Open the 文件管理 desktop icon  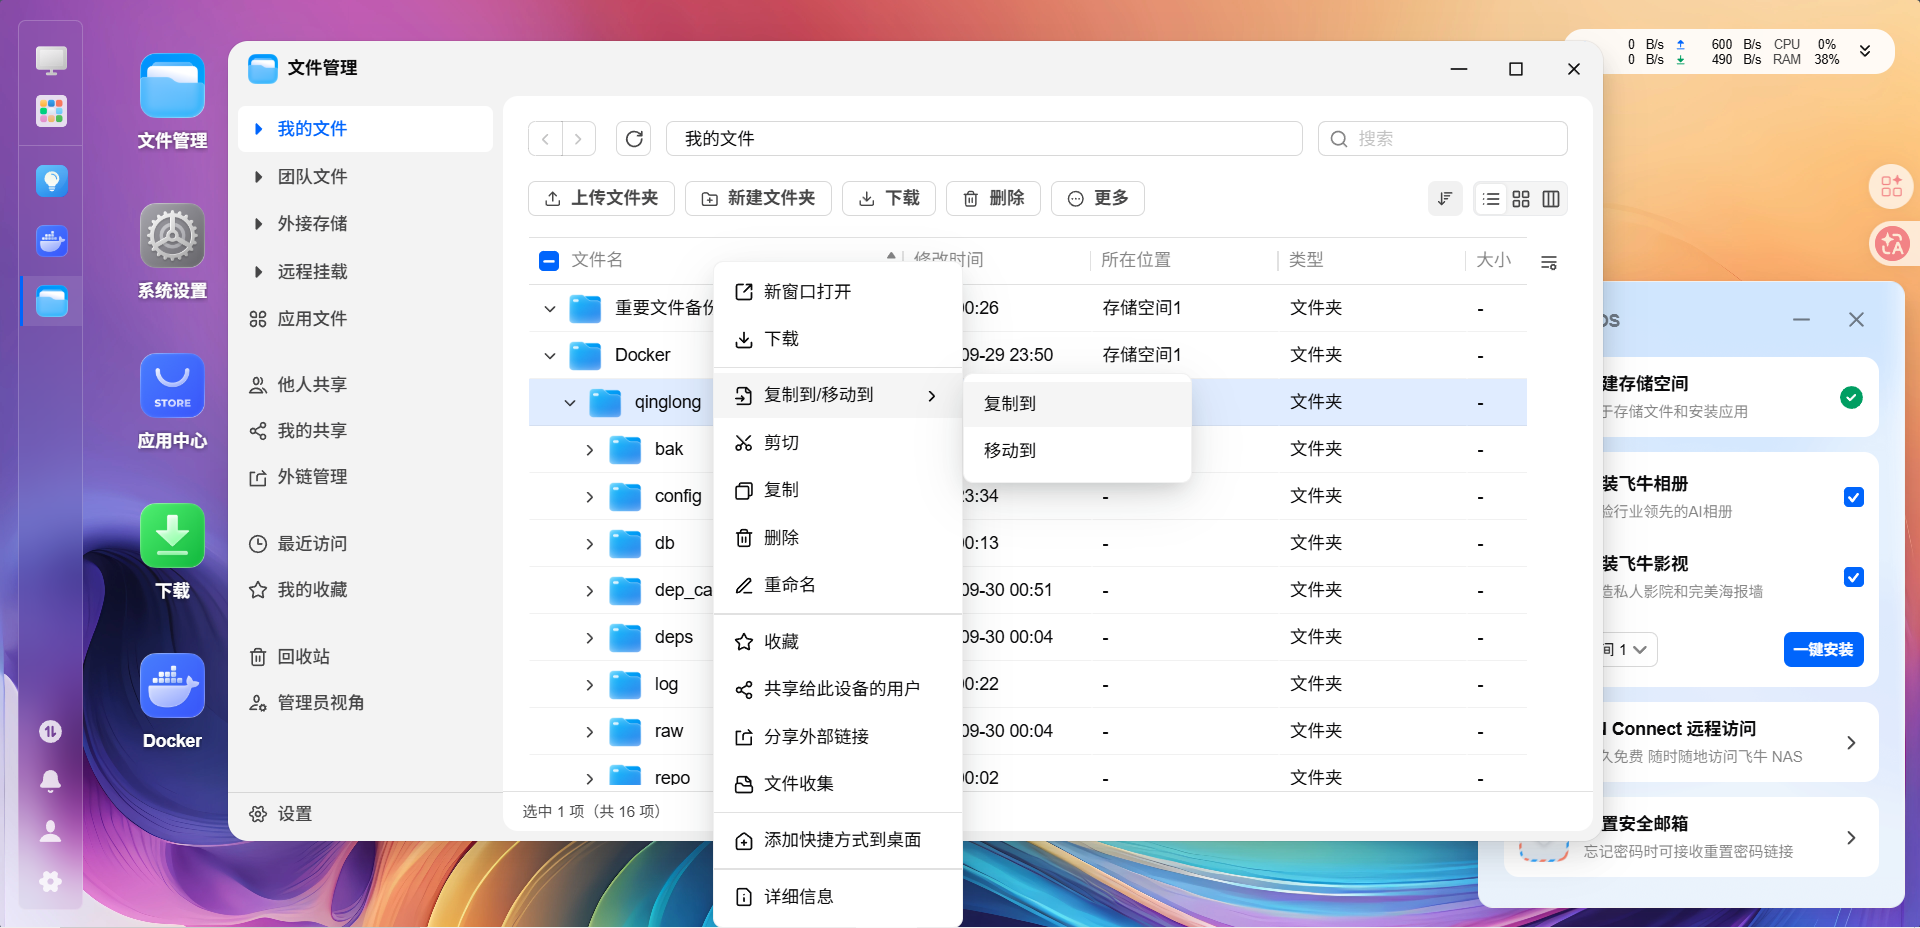(x=172, y=87)
